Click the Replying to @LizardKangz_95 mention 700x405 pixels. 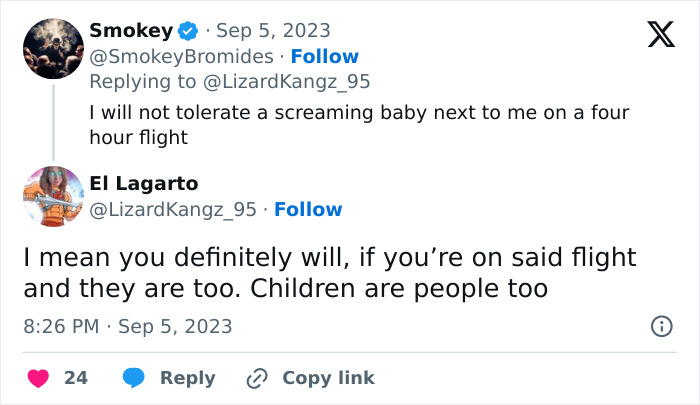tap(289, 81)
